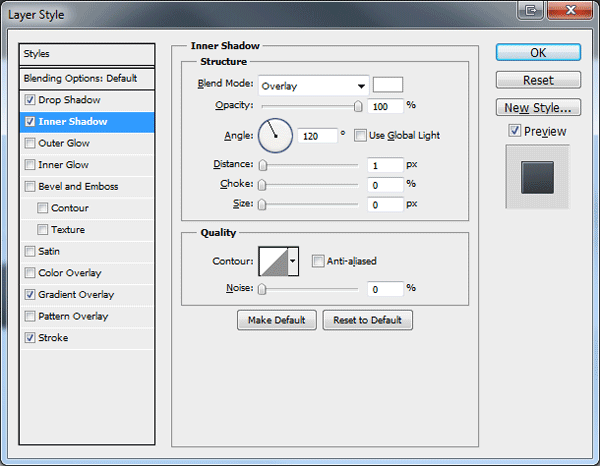The width and height of the screenshot is (600, 466).
Task: Select the Styles list header
Action: point(87,54)
